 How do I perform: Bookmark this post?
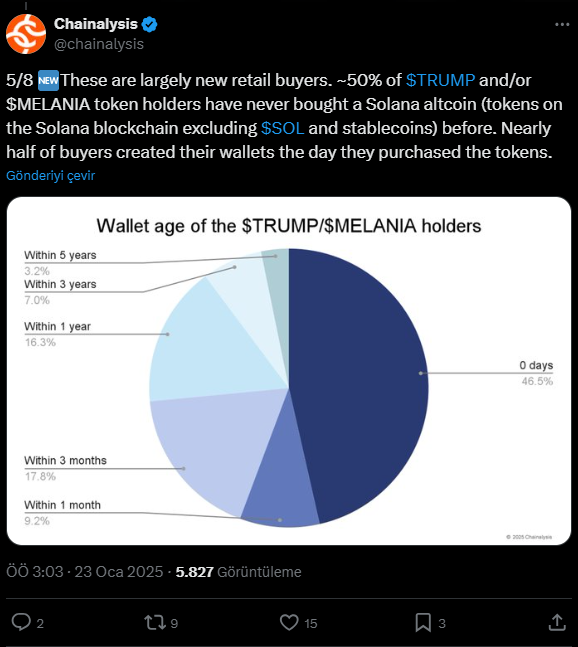(x=423, y=622)
